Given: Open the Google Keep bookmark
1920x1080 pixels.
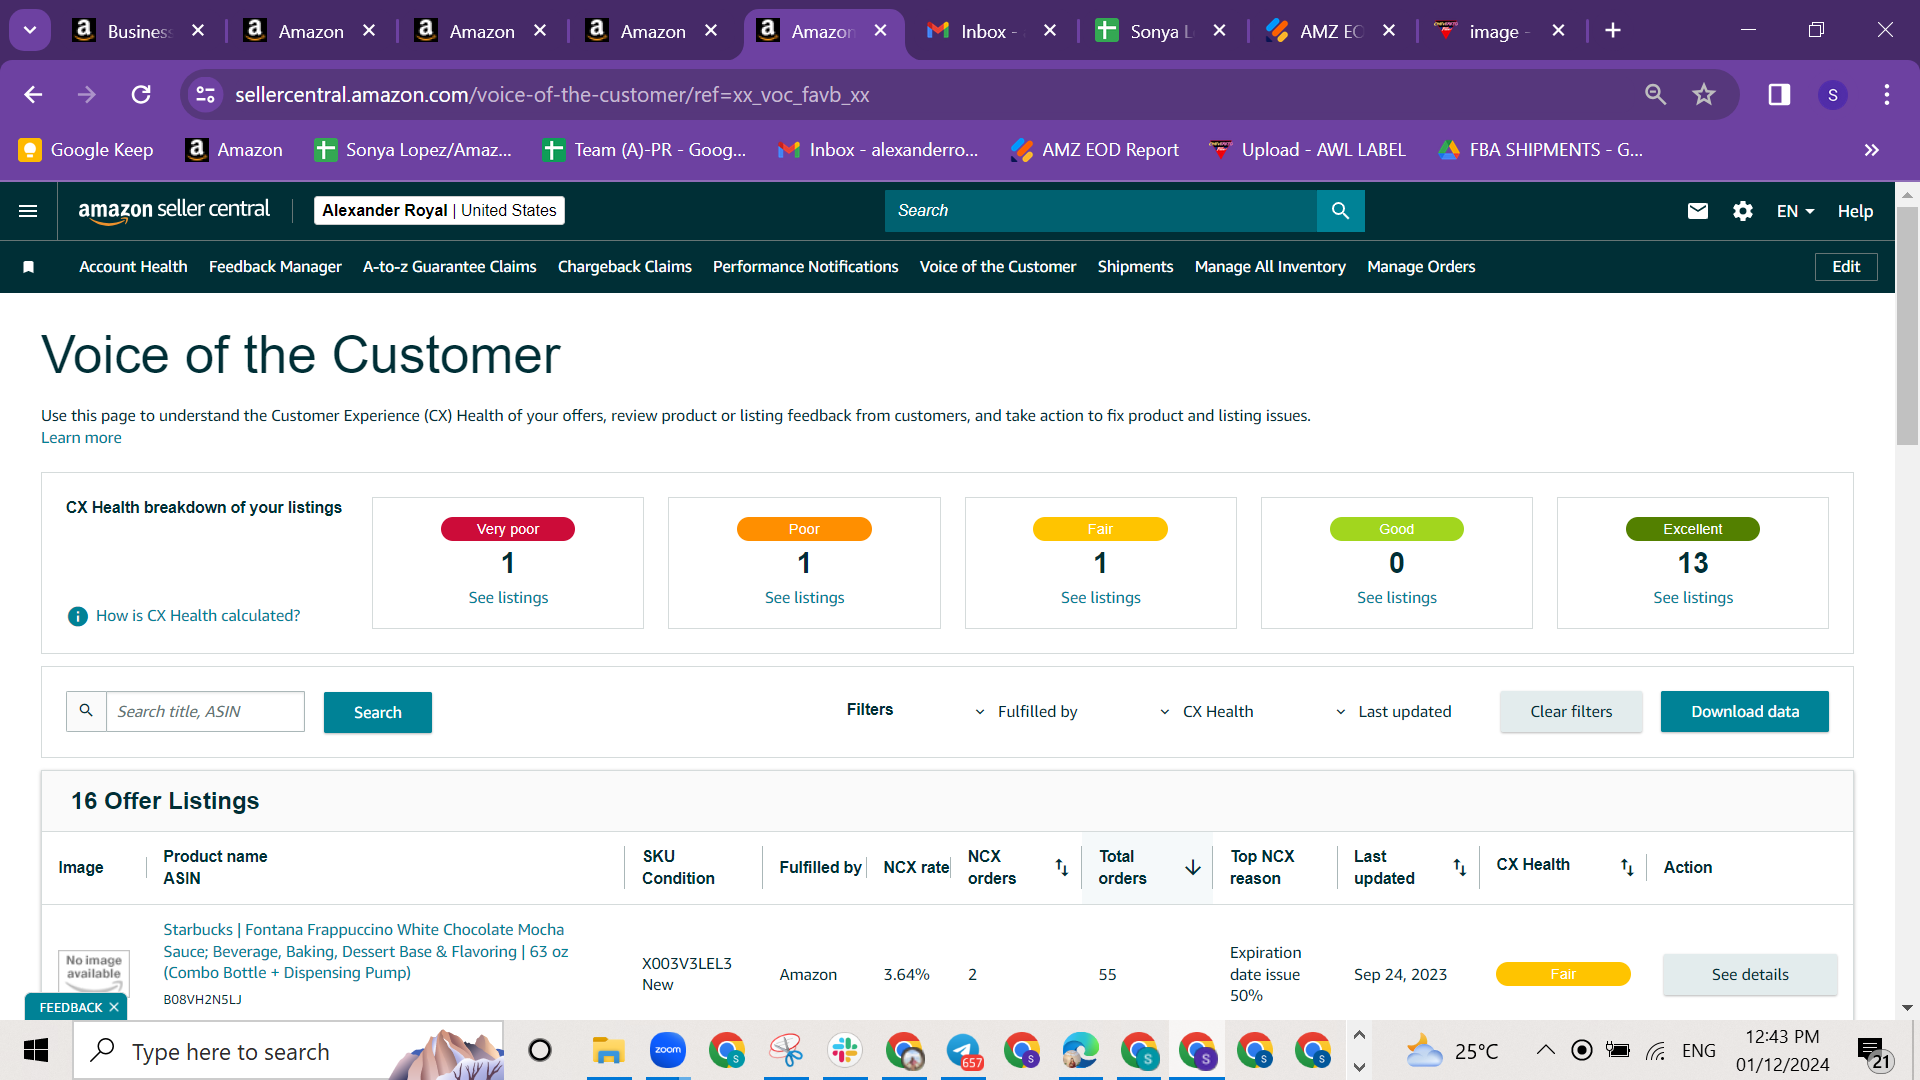Looking at the screenshot, I should [x=87, y=150].
